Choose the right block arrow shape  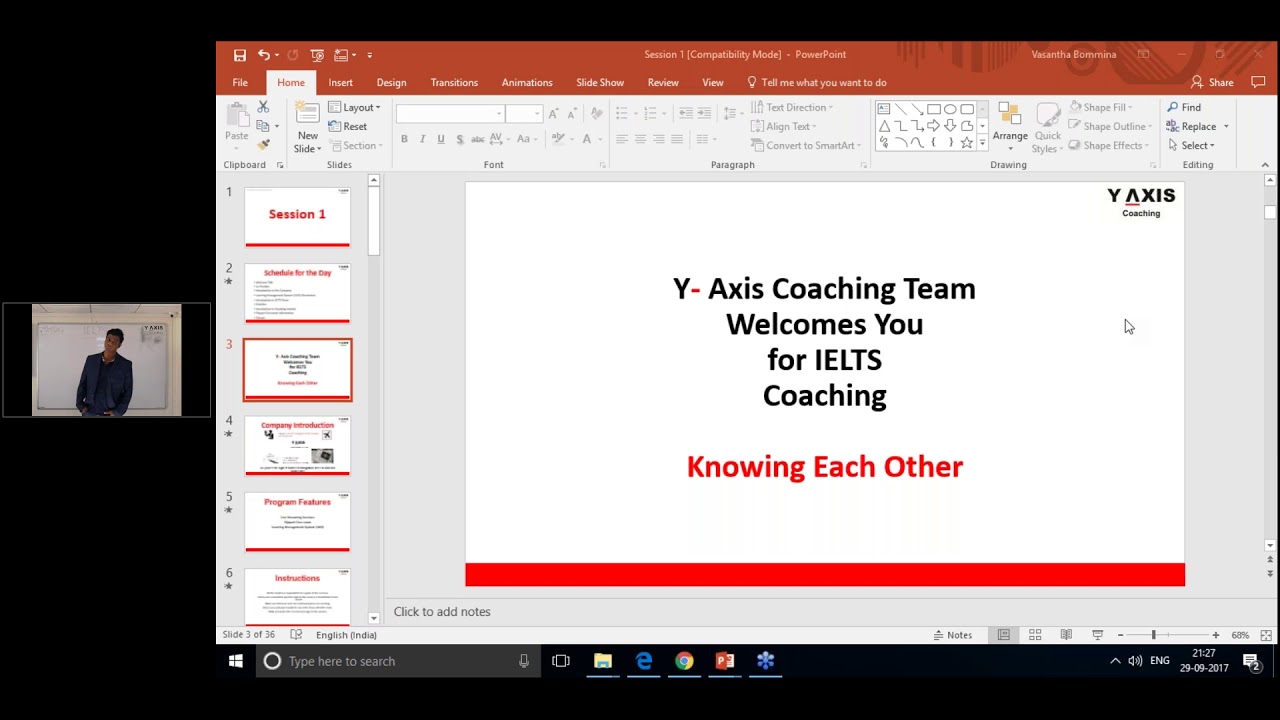(933, 126)
